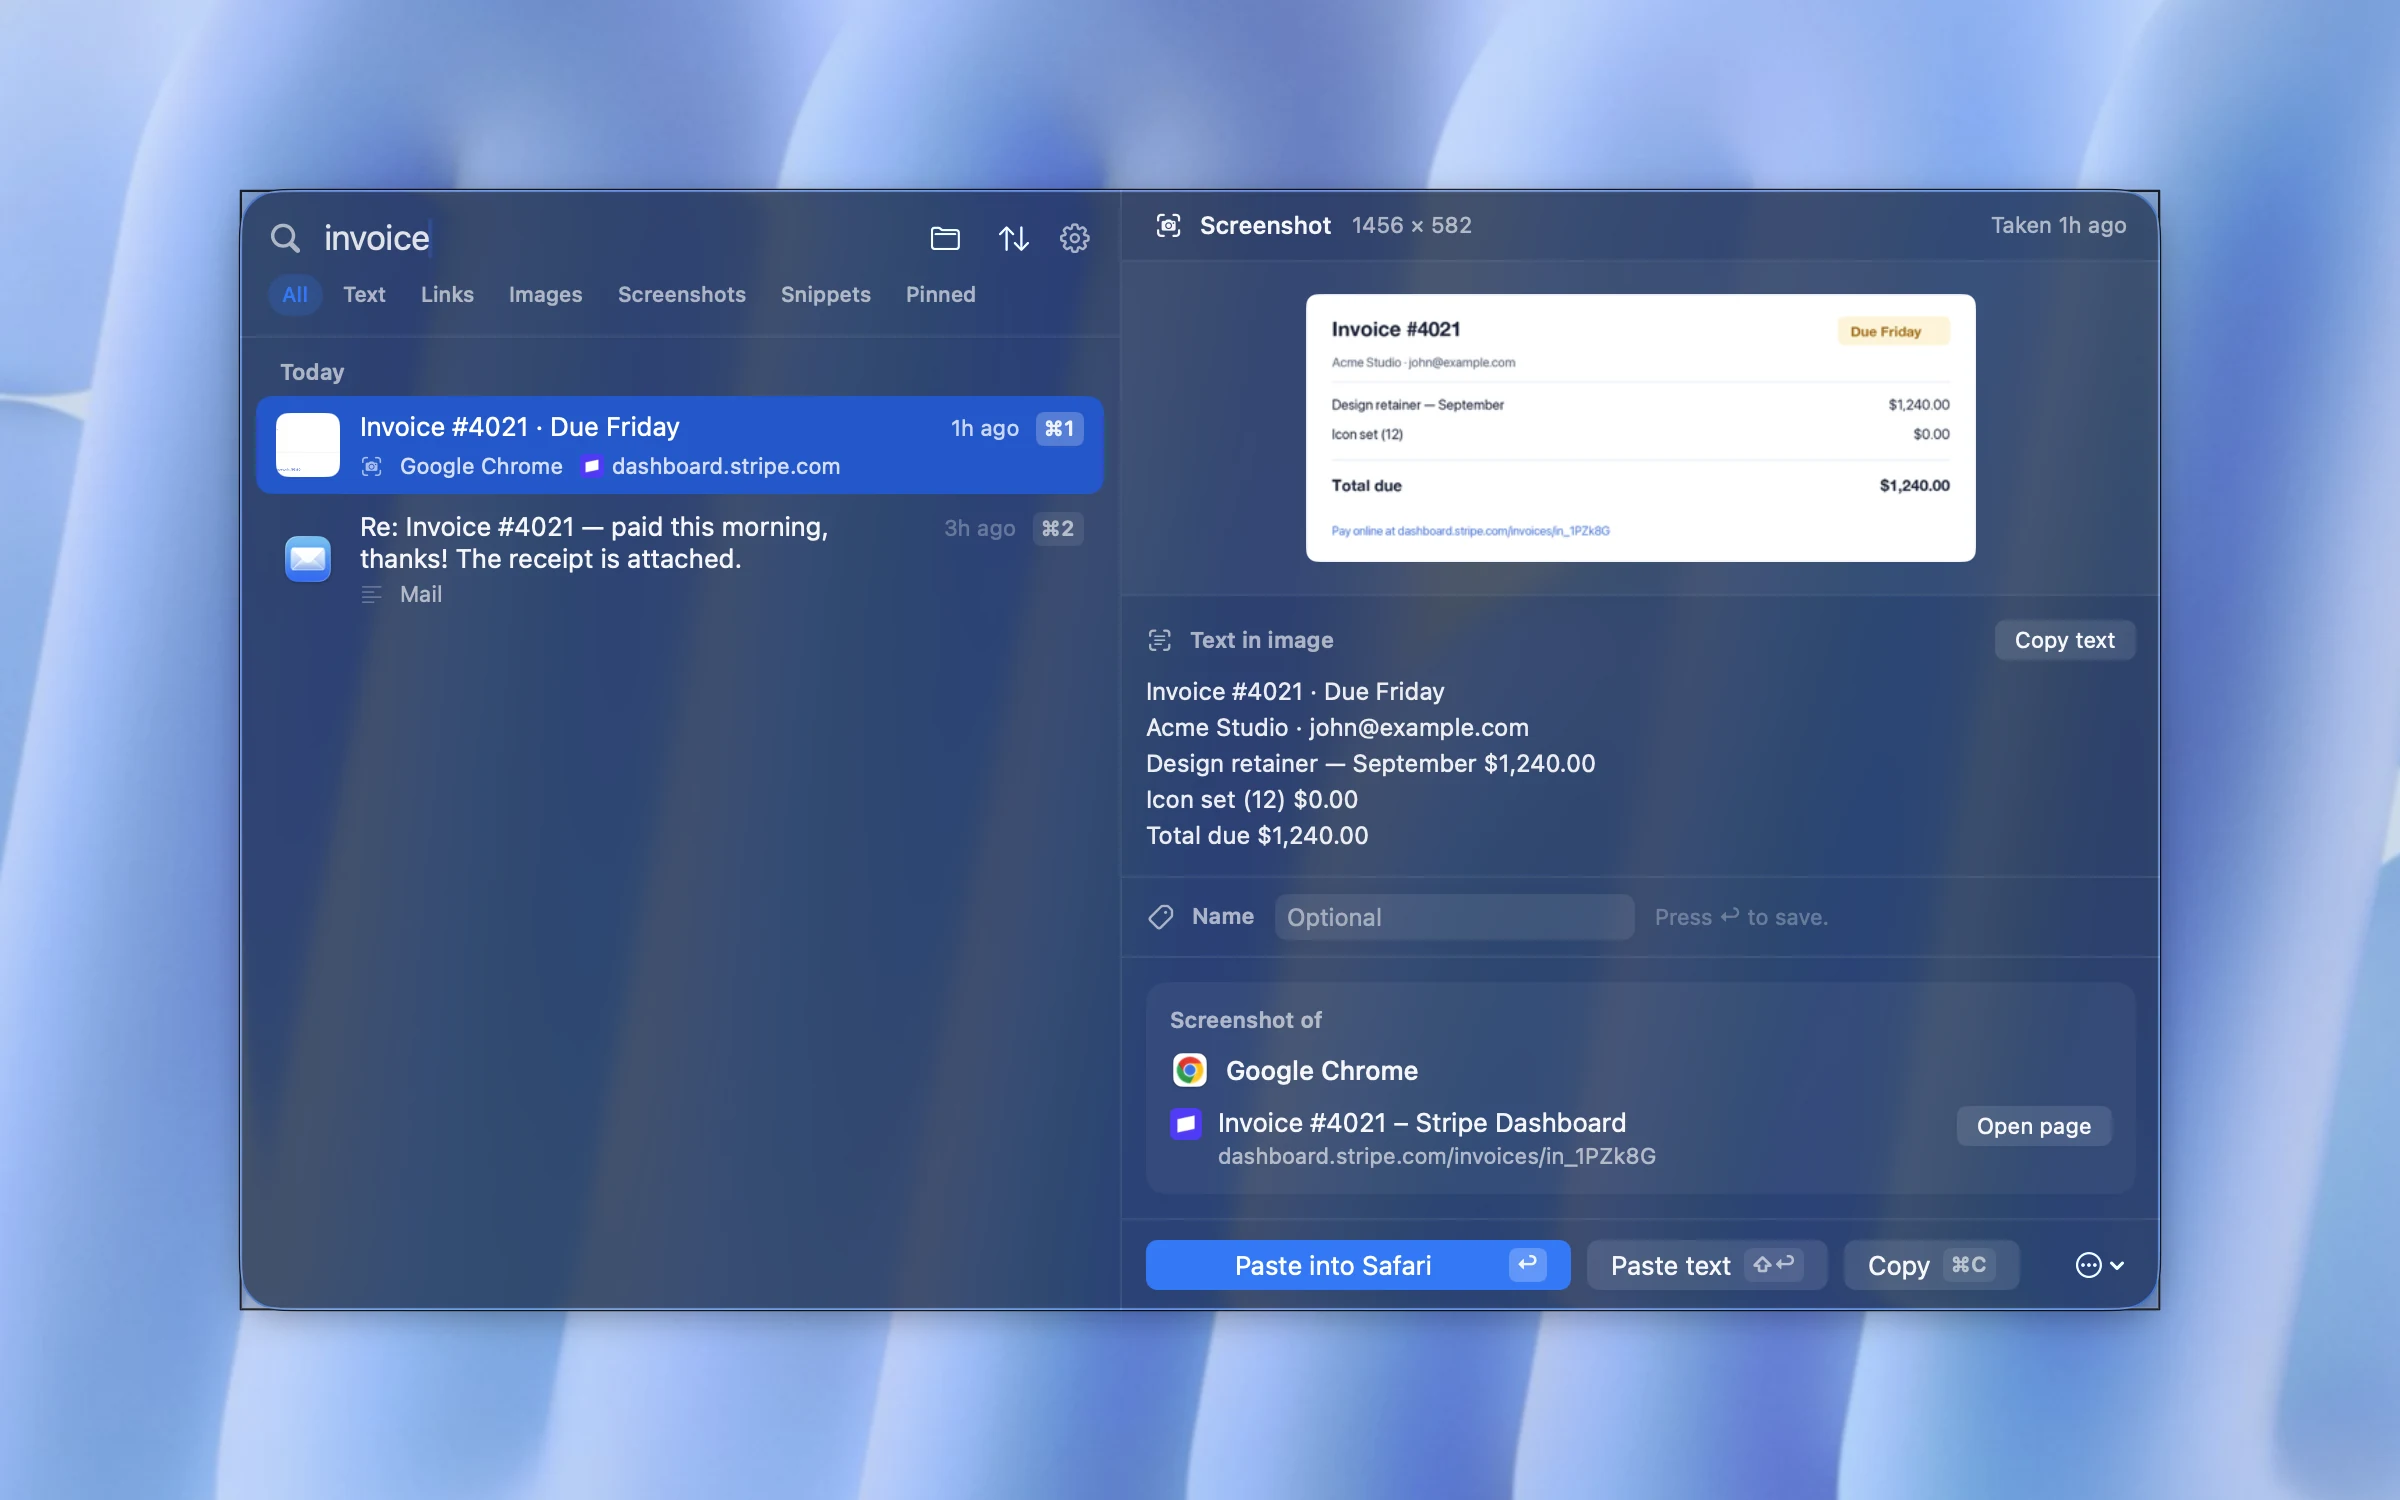Click the small screenshot icon before Google Chrome in list
The height and width of the screenshot is (1500, 2400).
click(x=371, y=466)
